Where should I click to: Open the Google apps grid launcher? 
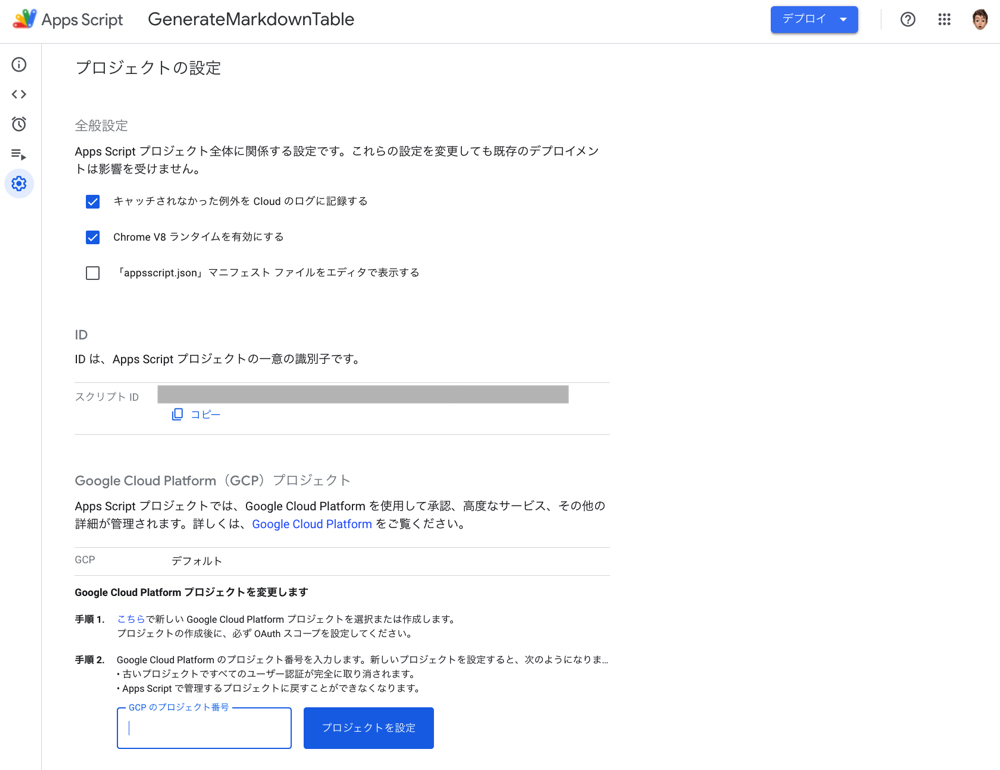[944, 19]
